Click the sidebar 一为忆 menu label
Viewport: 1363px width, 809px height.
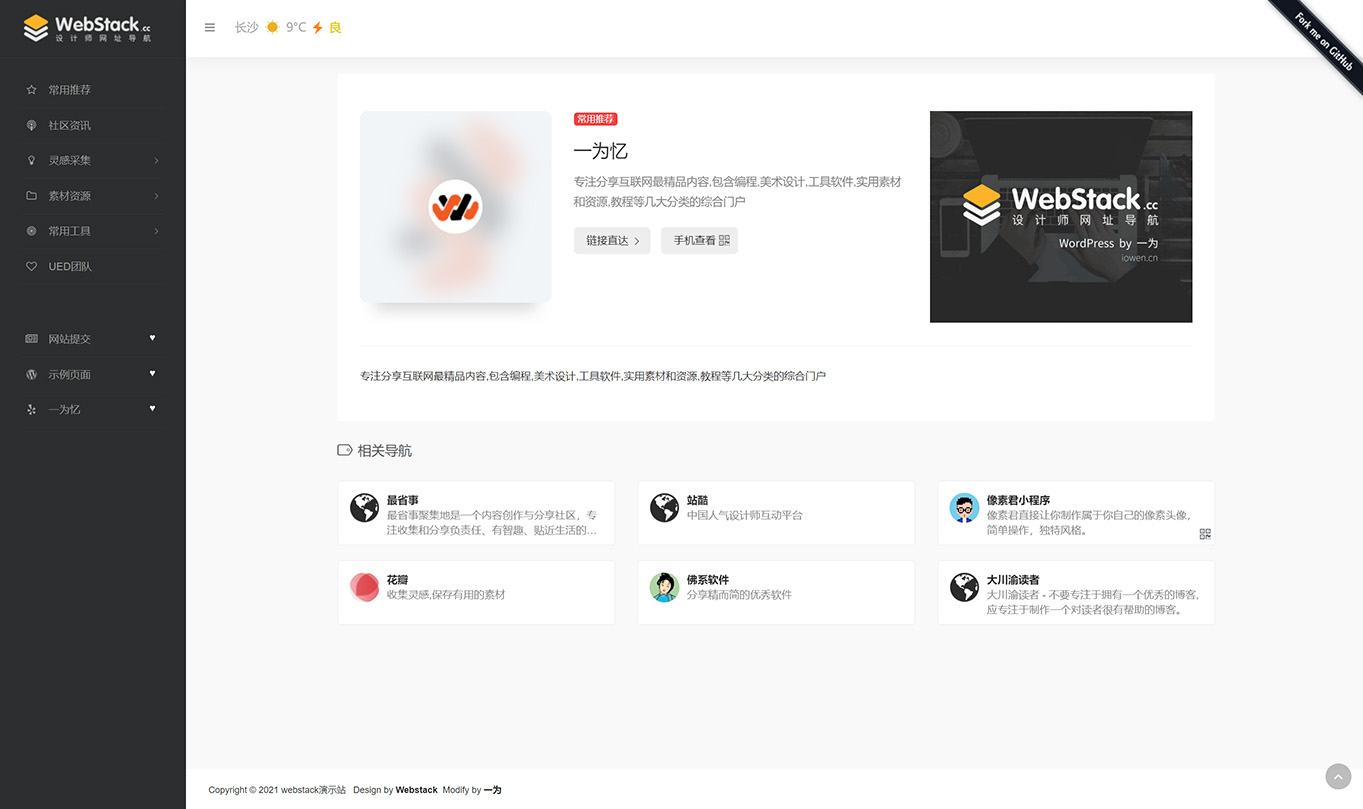pyautogui.click(x=65, y=409)
